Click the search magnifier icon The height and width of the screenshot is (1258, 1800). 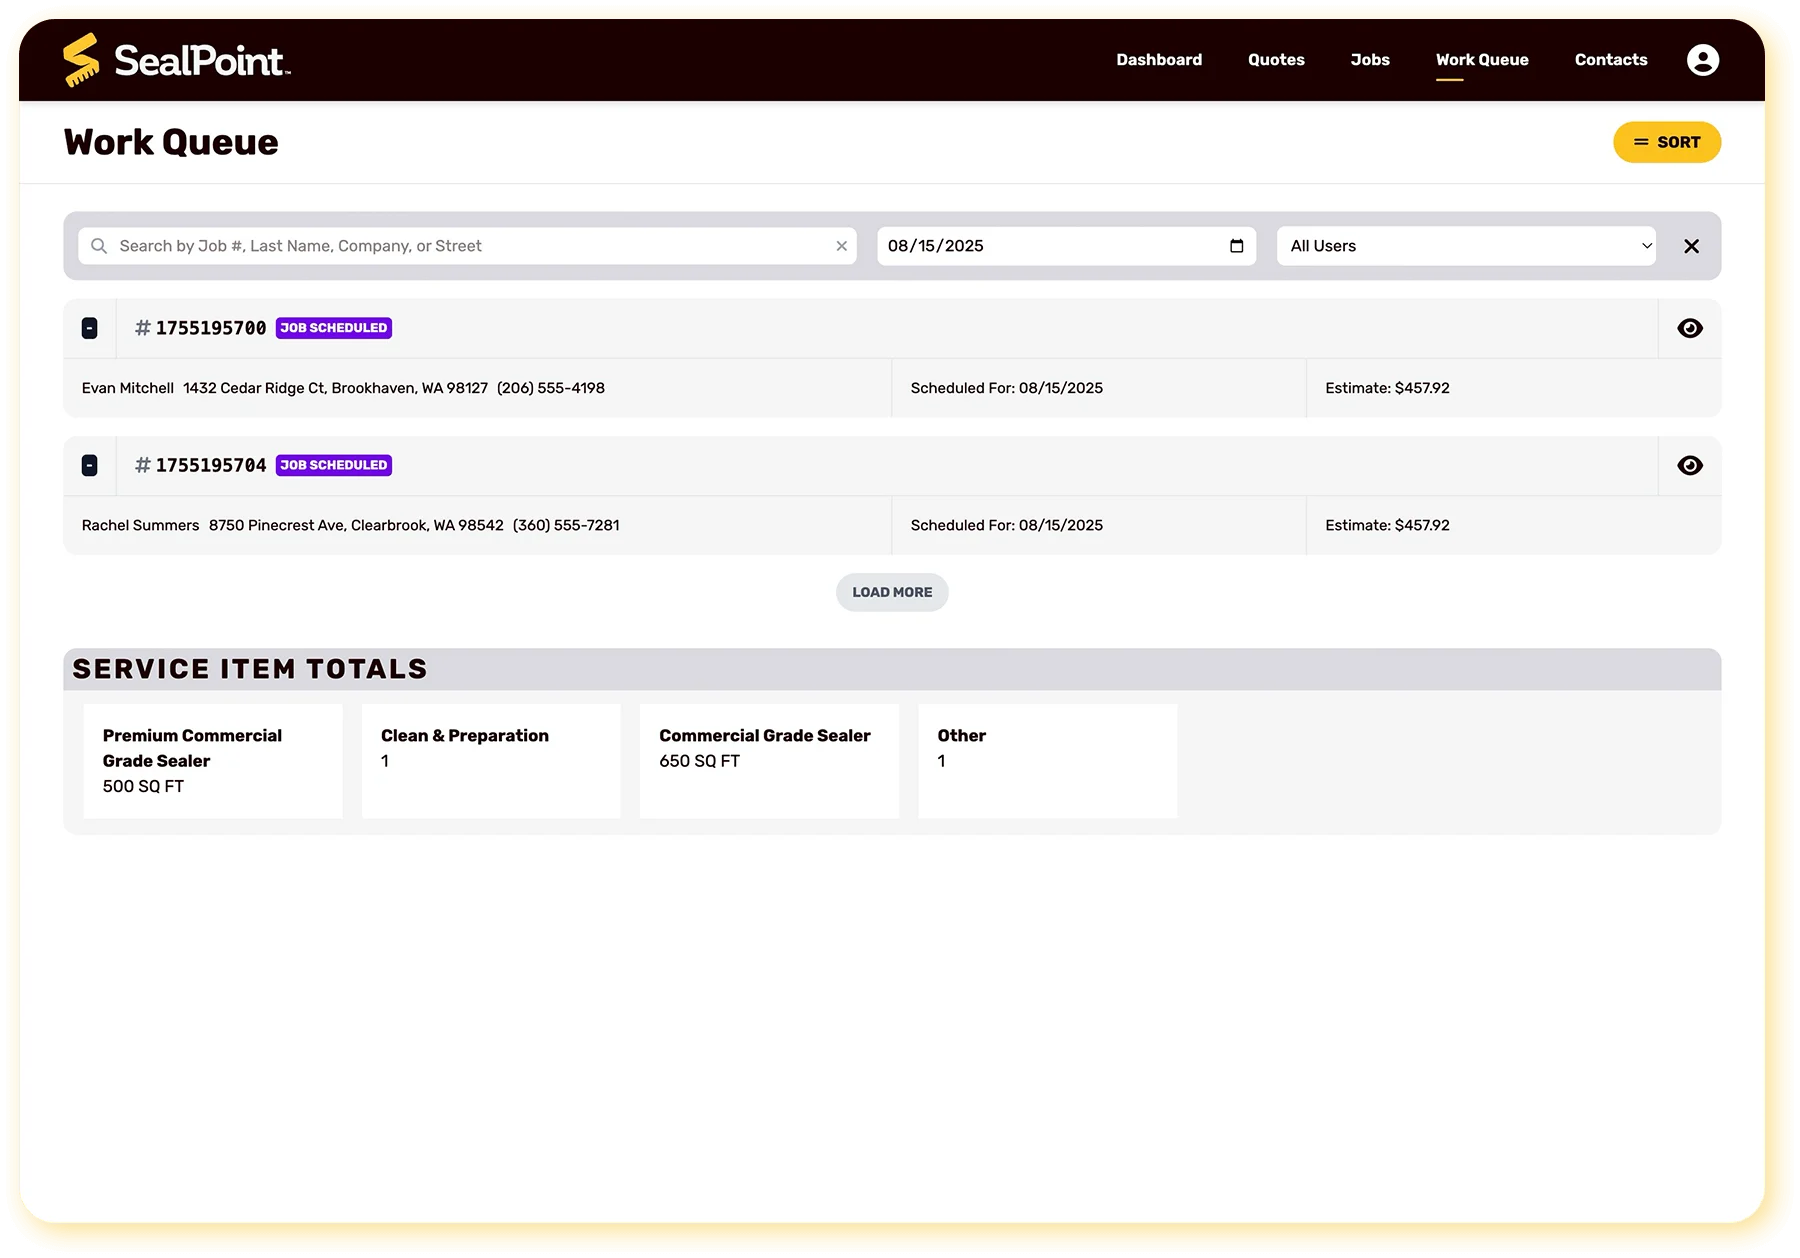pyautogui.click(x=99, y=245)
